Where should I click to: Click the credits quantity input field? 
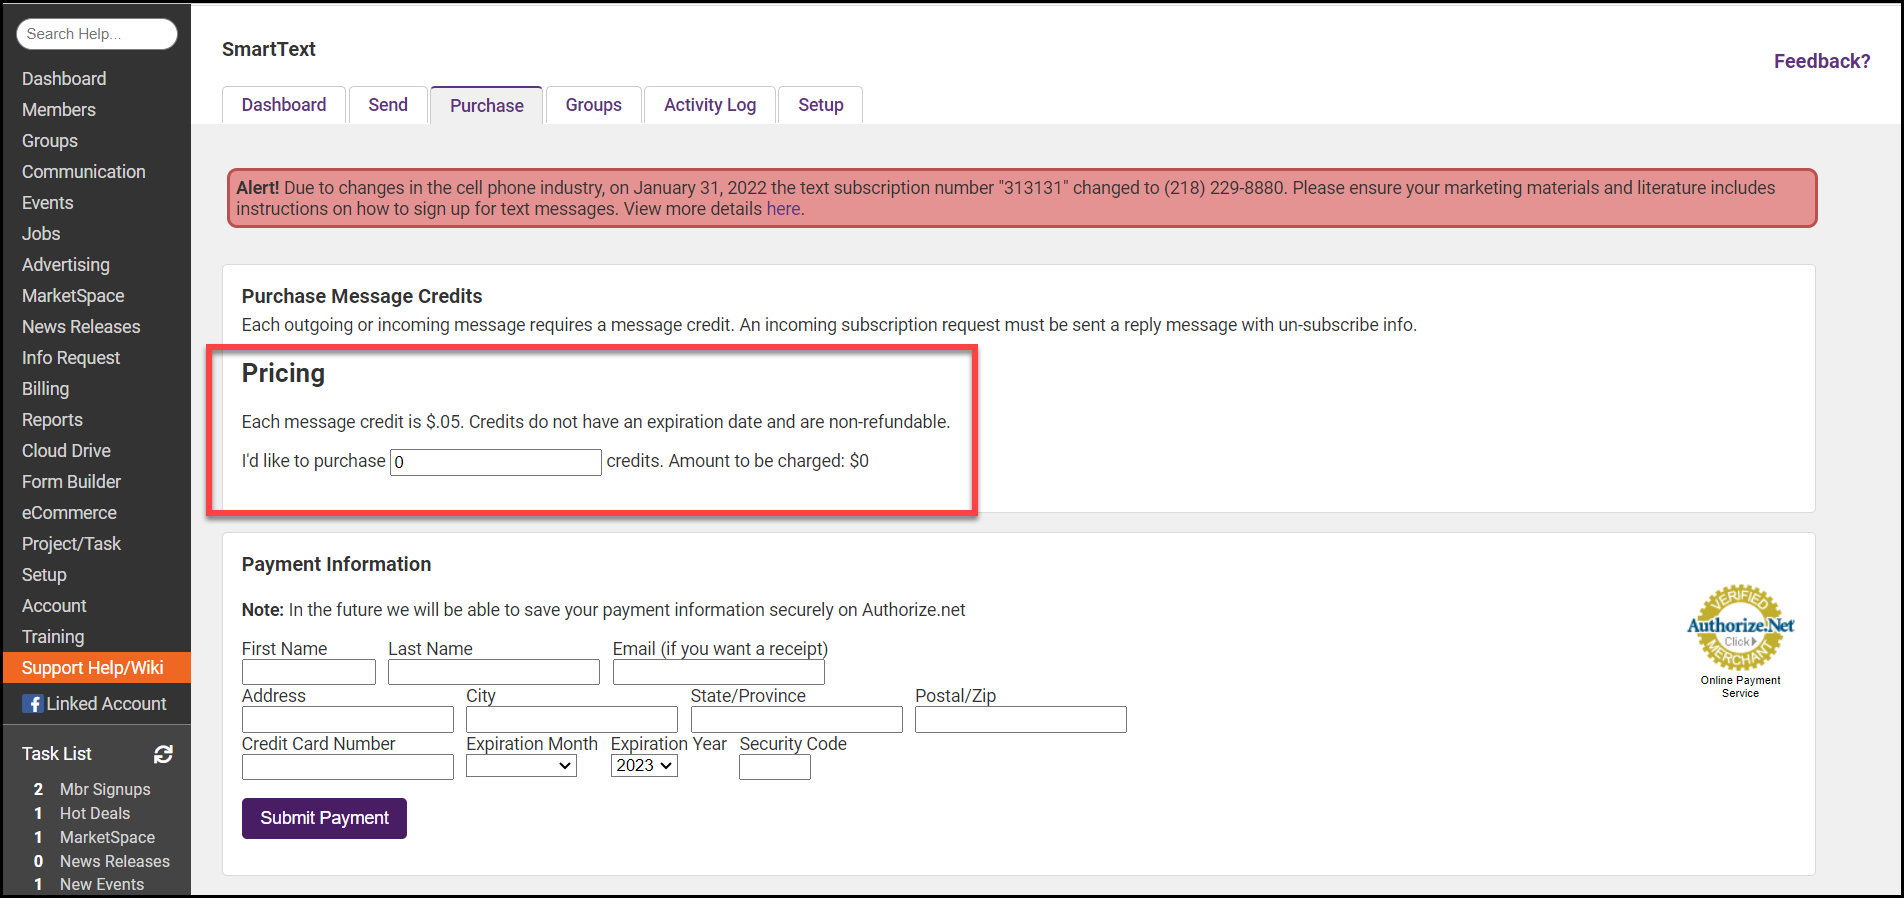[495, 462]
